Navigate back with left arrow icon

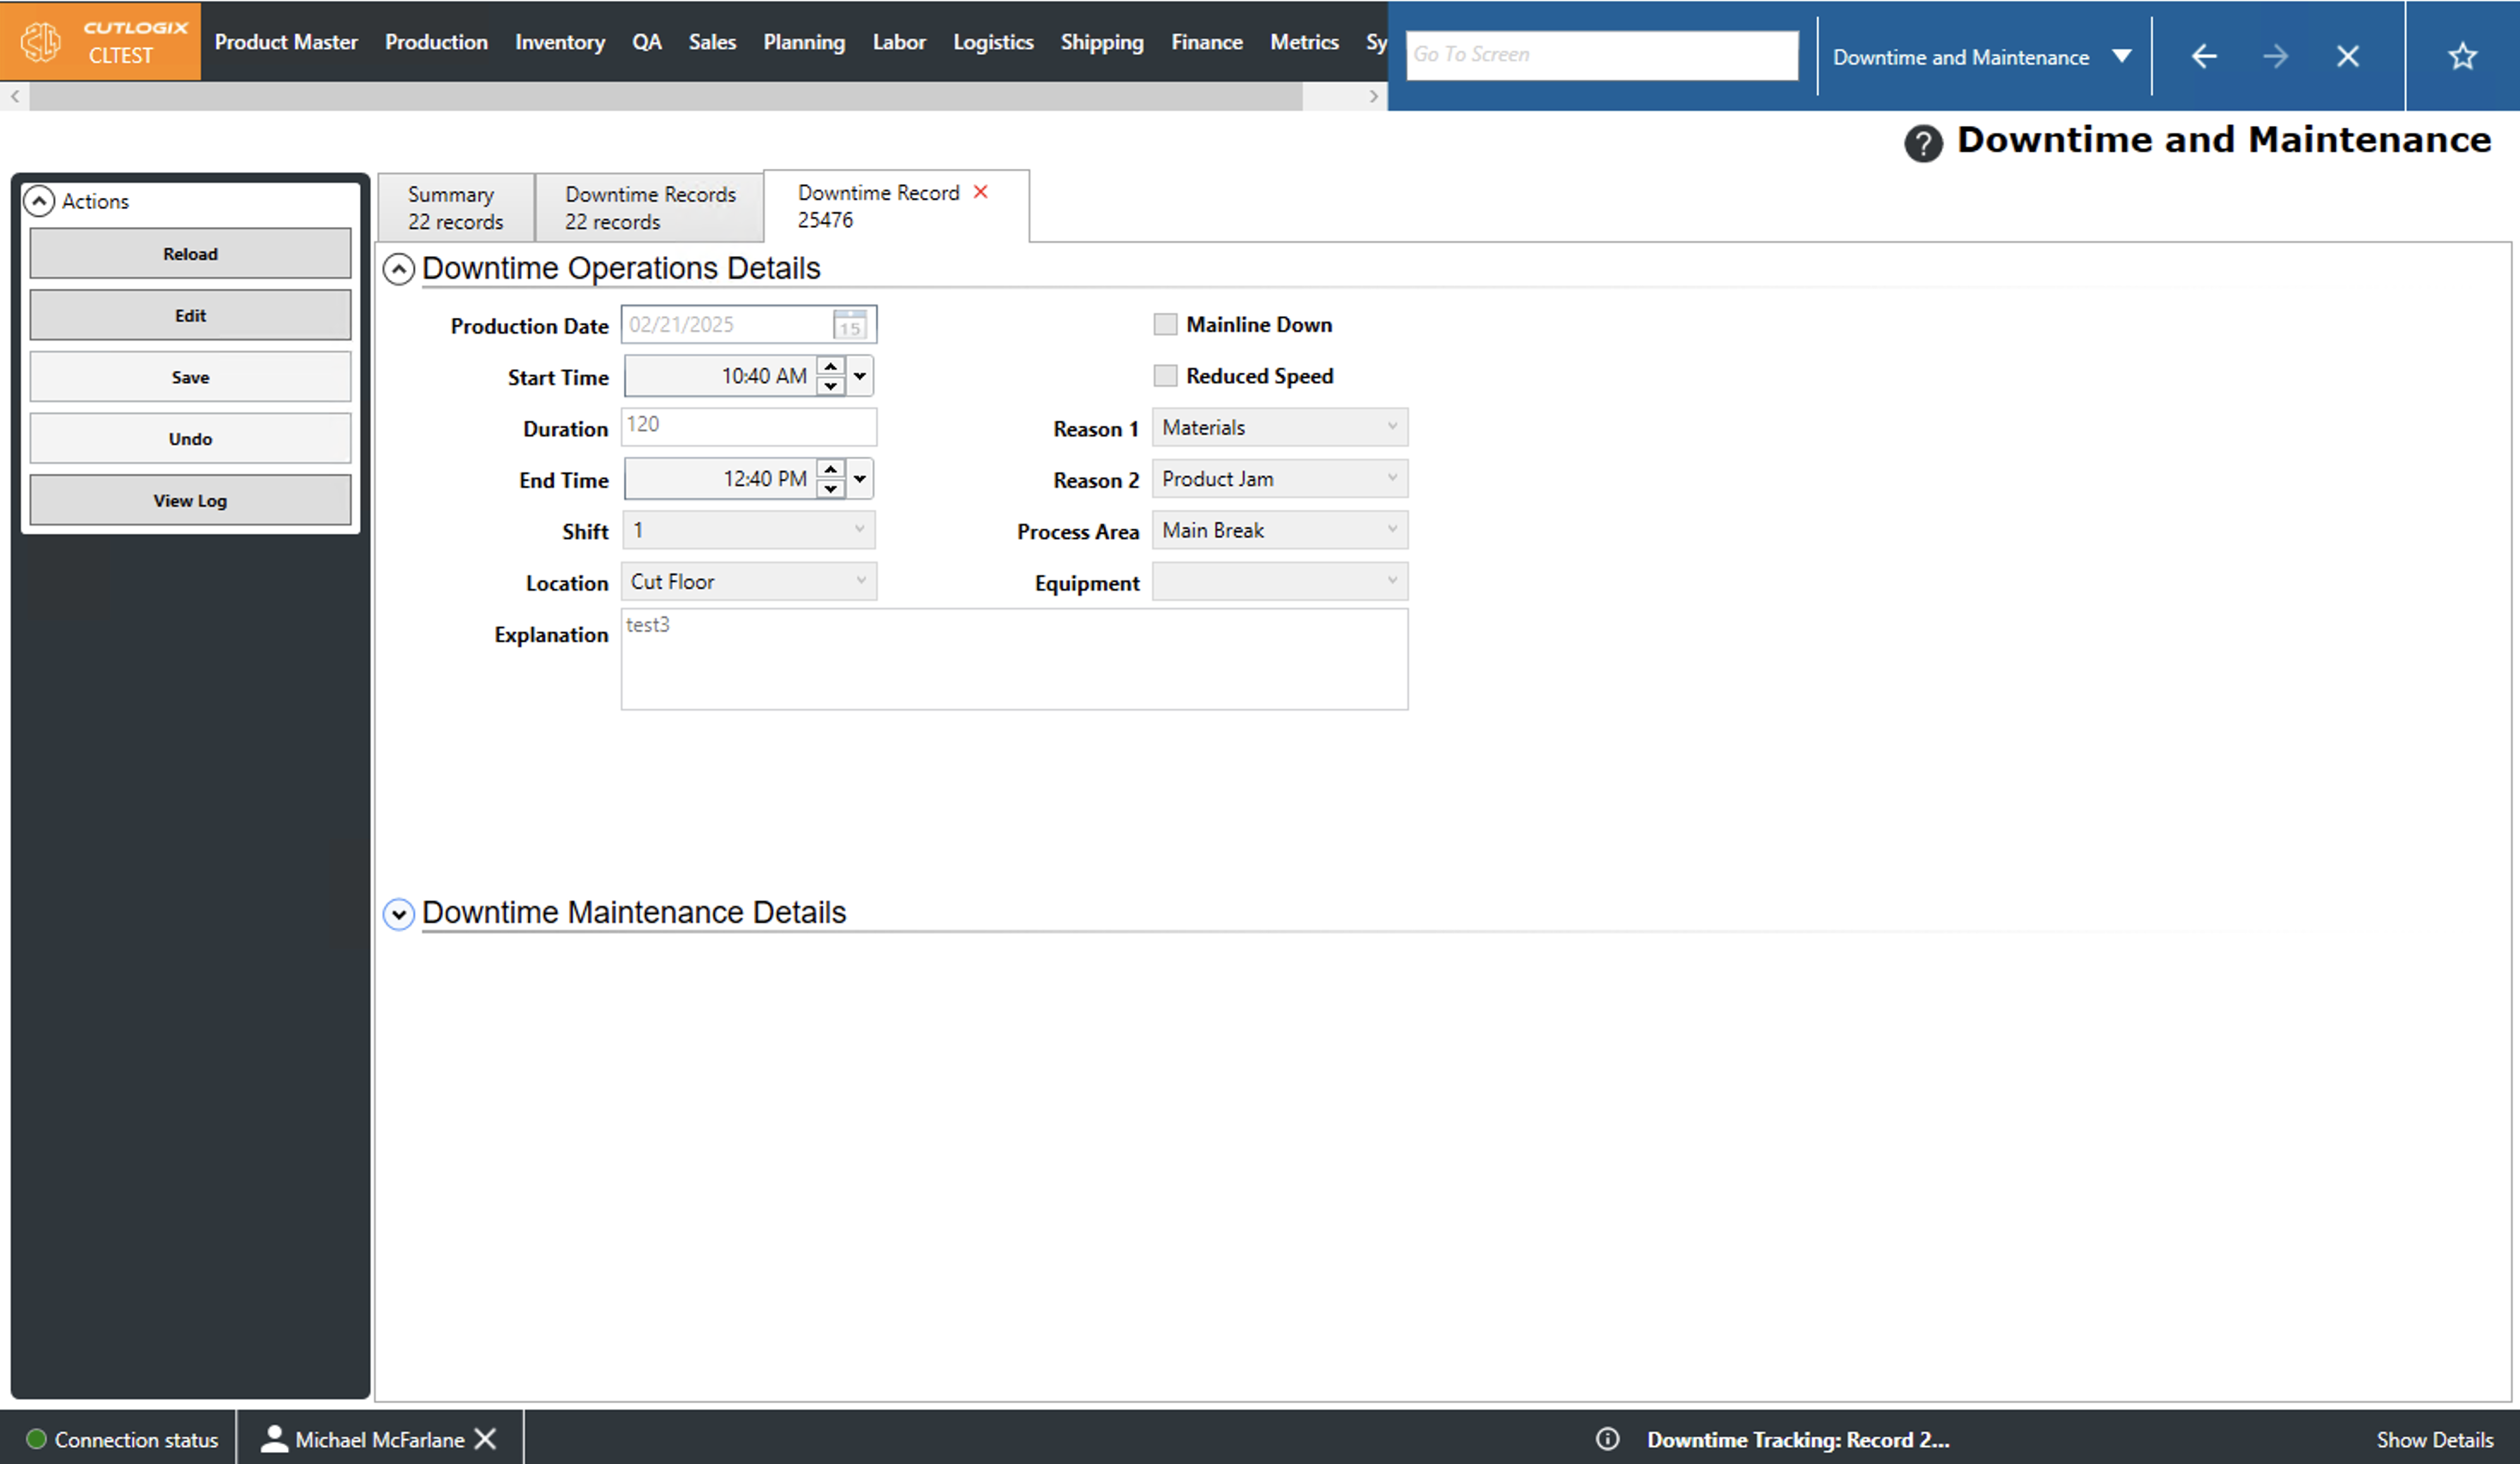(2204, 56)
